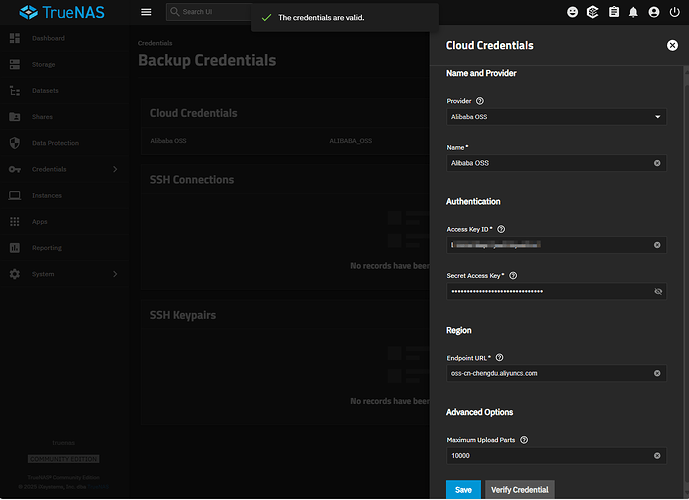Click the Storage sidebar icon

[x=15, y=65]
